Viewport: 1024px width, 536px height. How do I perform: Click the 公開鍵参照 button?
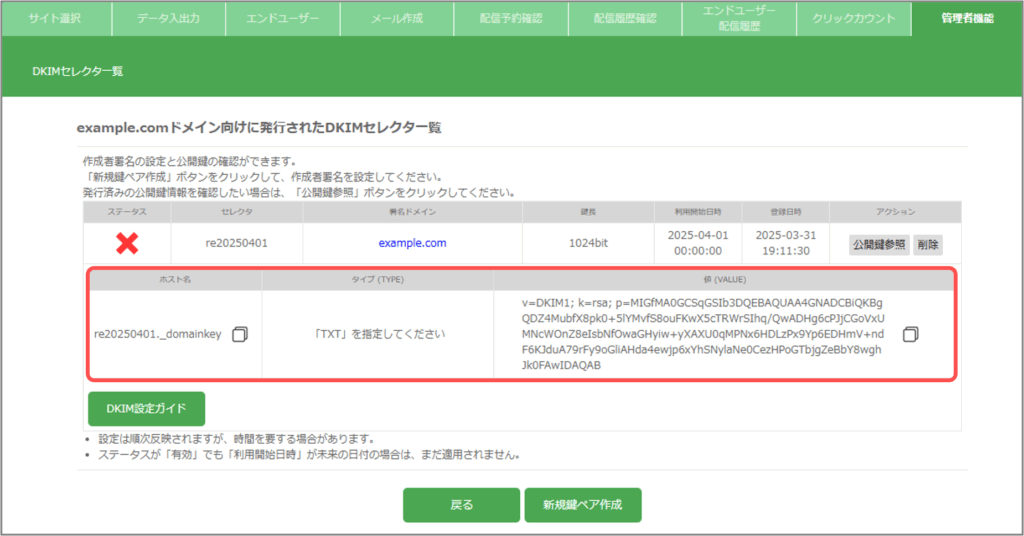click(x=879, y=244)
